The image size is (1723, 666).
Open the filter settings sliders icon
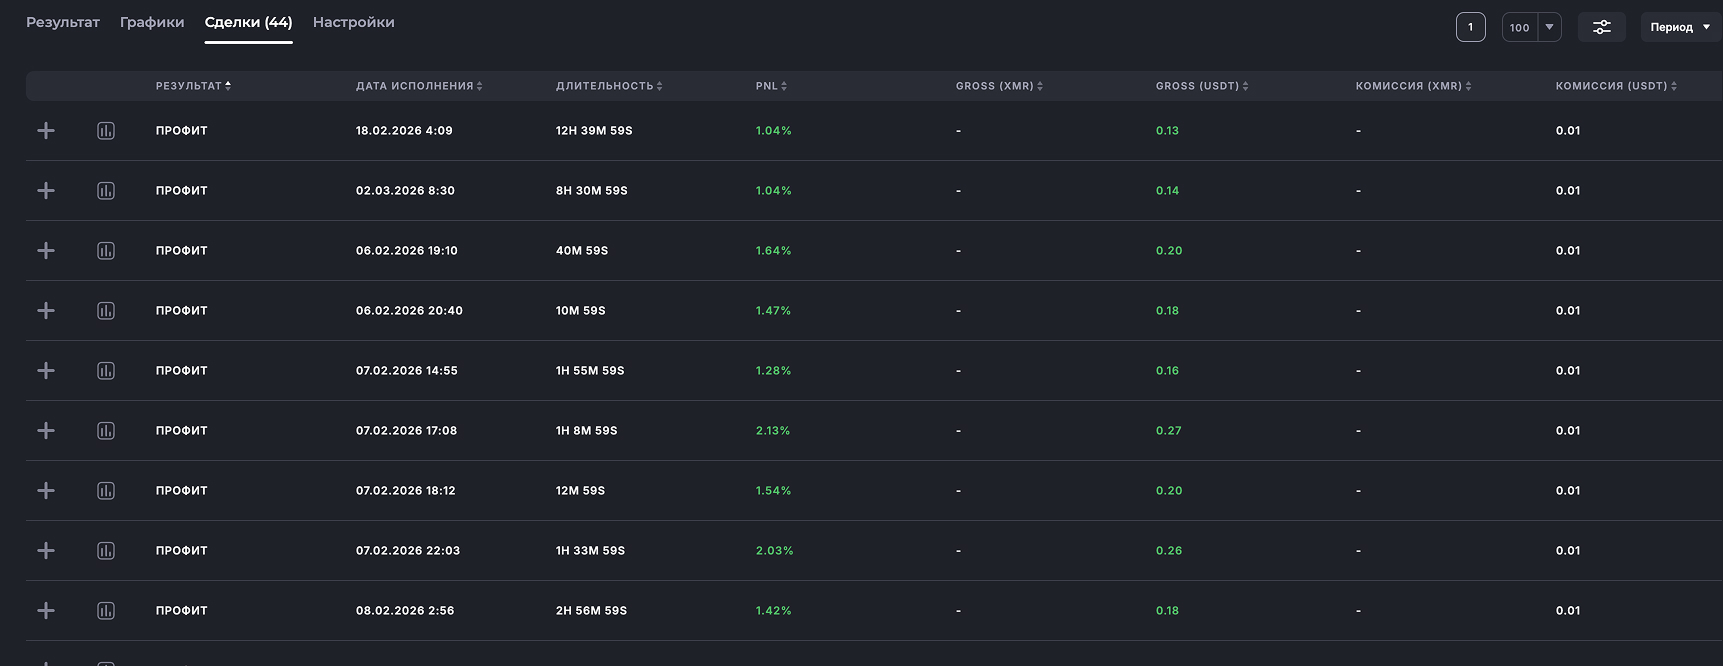tap(1601, 27)
